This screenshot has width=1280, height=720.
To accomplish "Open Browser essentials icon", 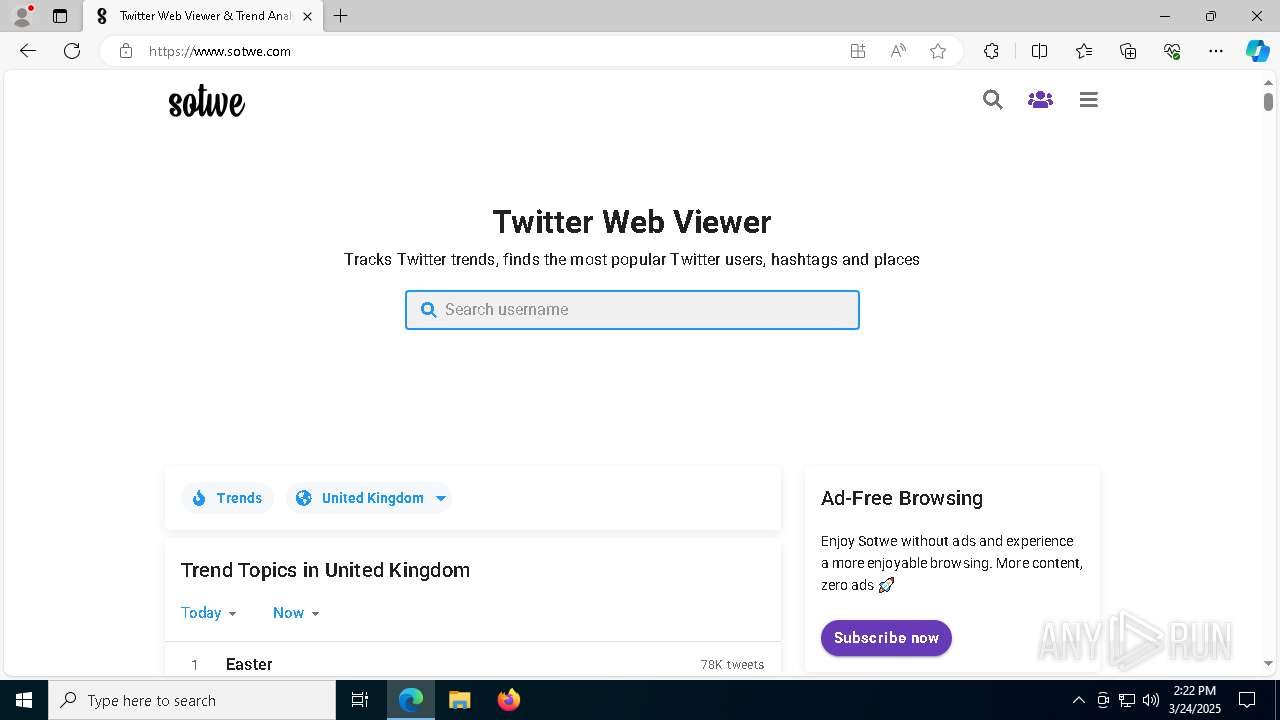I will coord(1172,51).
